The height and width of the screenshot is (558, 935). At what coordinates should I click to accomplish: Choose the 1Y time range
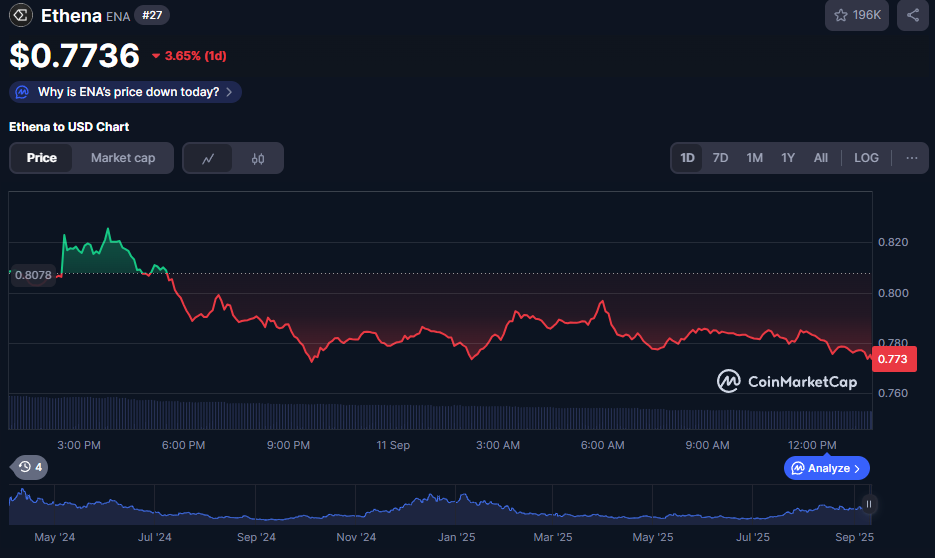point(788,158)
